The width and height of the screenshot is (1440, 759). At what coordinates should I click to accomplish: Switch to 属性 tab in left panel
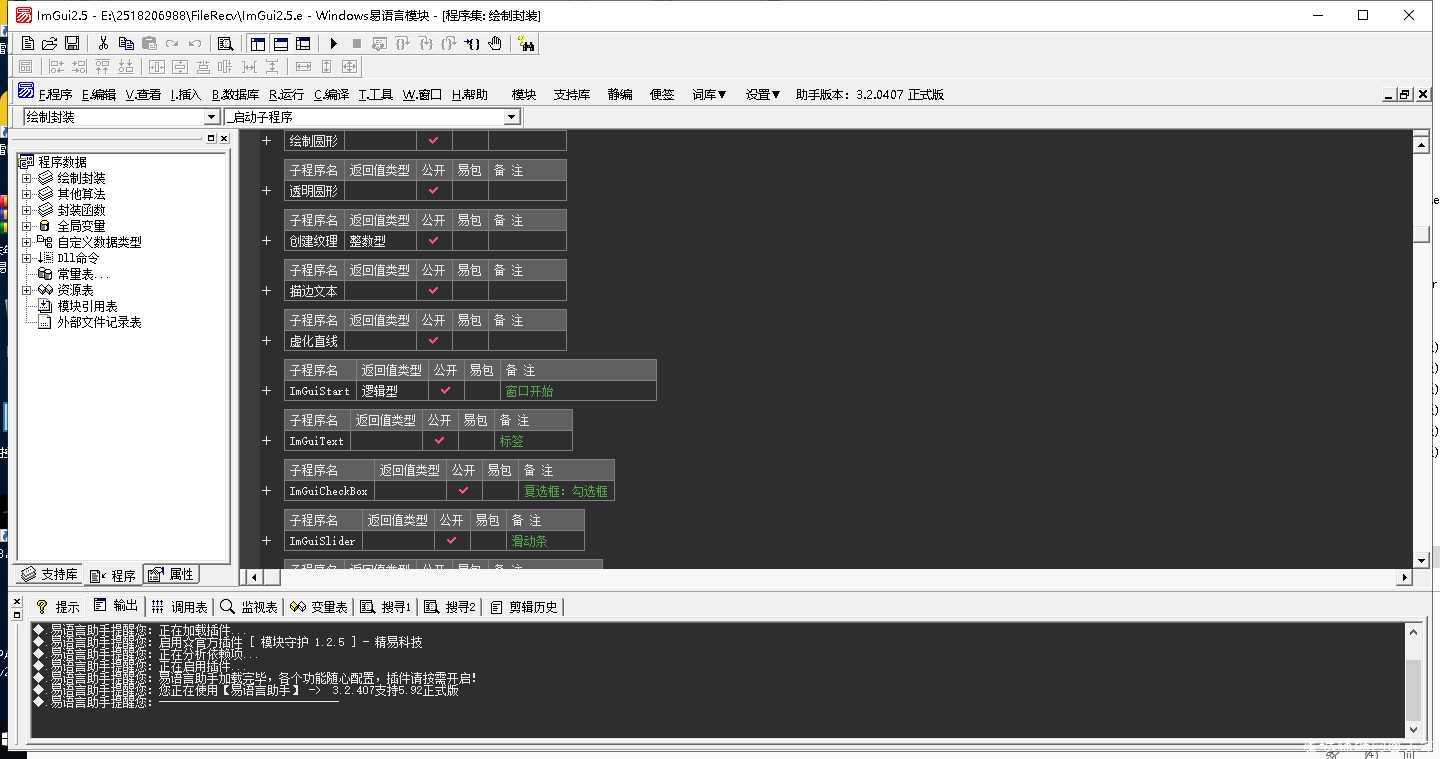pos(172,575)
